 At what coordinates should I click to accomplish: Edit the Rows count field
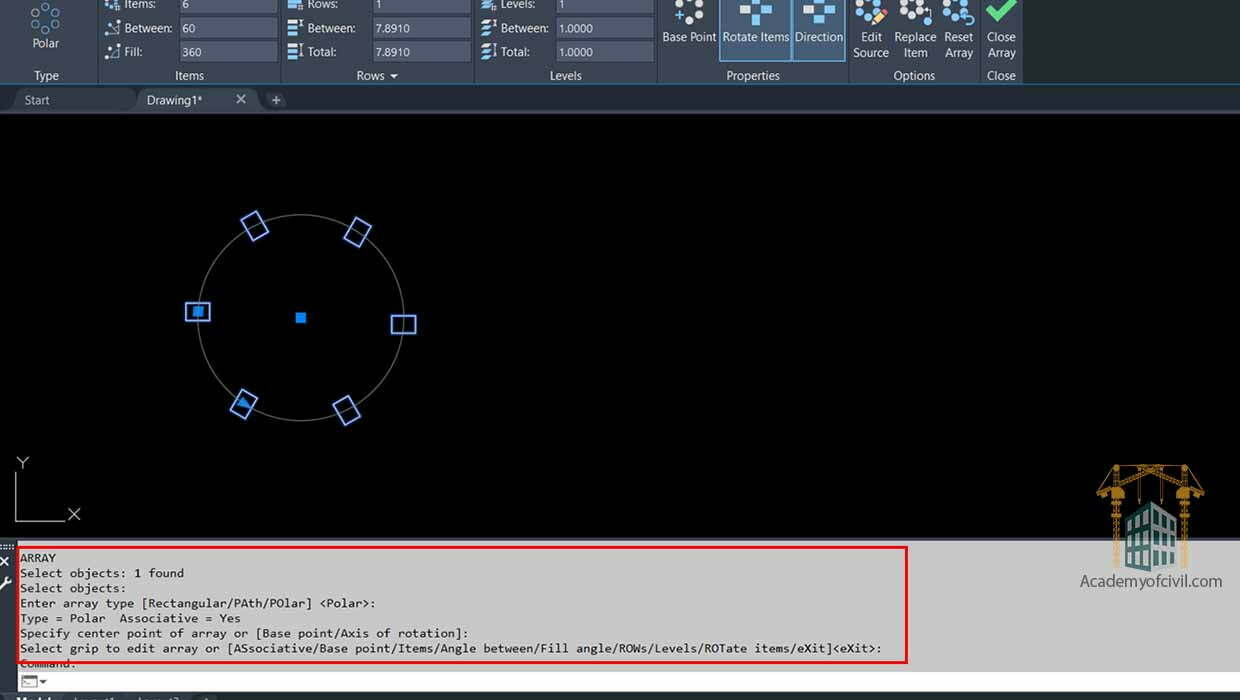pyautogui.click(x=421, y=5)
